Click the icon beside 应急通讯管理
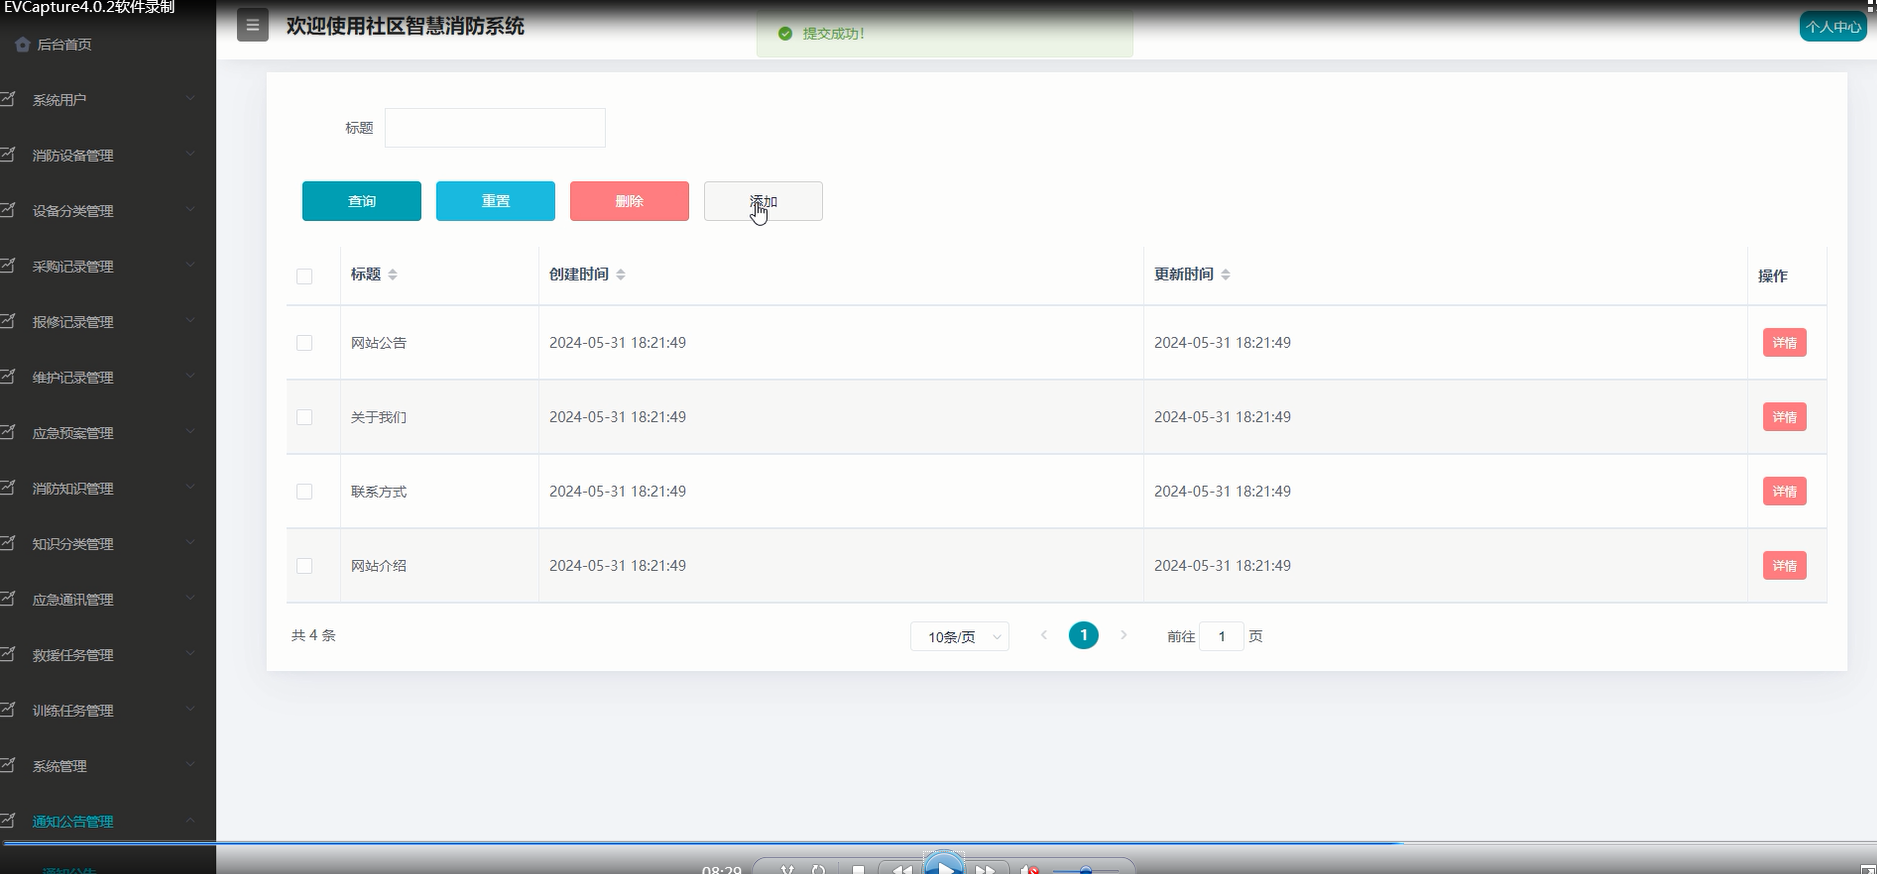1877x874 pixels. tap(8, 599)
